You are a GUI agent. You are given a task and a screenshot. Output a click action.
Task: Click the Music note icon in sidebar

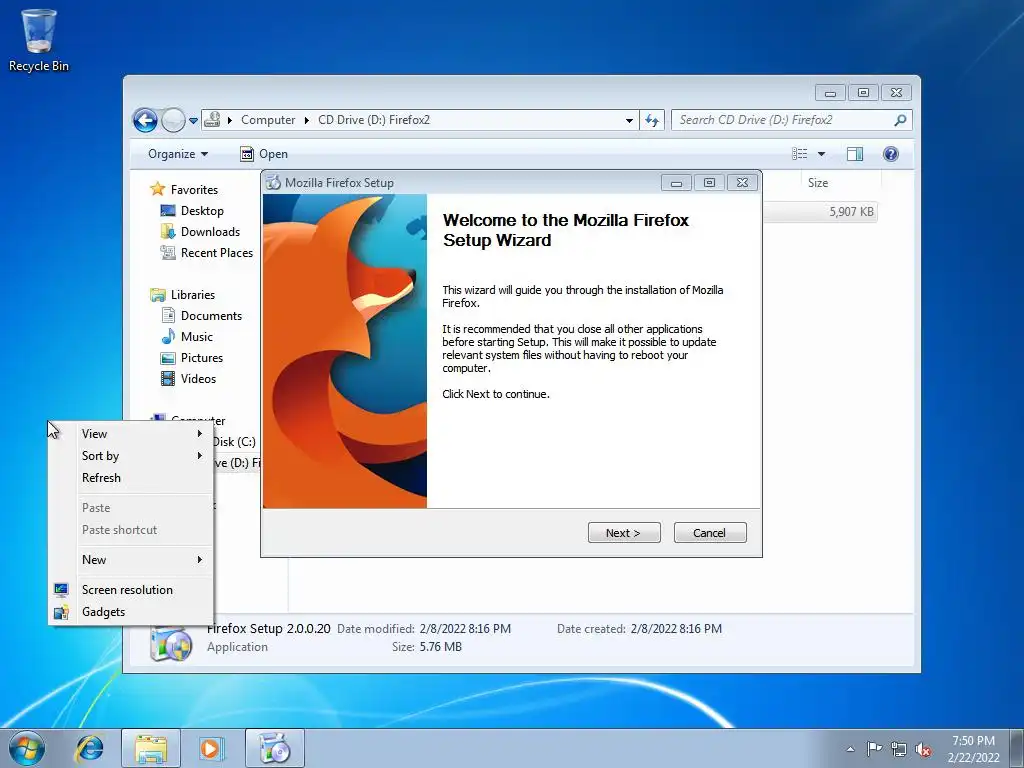click(168, 337)
